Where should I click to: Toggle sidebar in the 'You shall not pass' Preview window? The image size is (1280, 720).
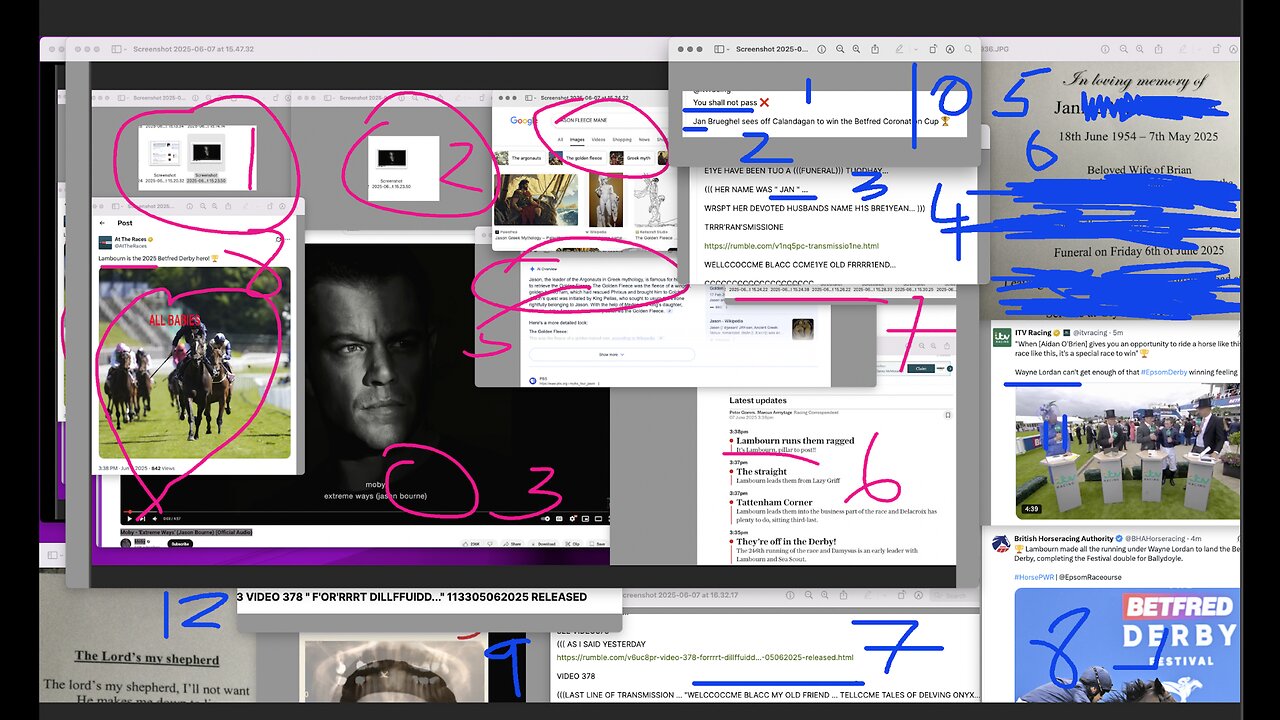point(719,48)
